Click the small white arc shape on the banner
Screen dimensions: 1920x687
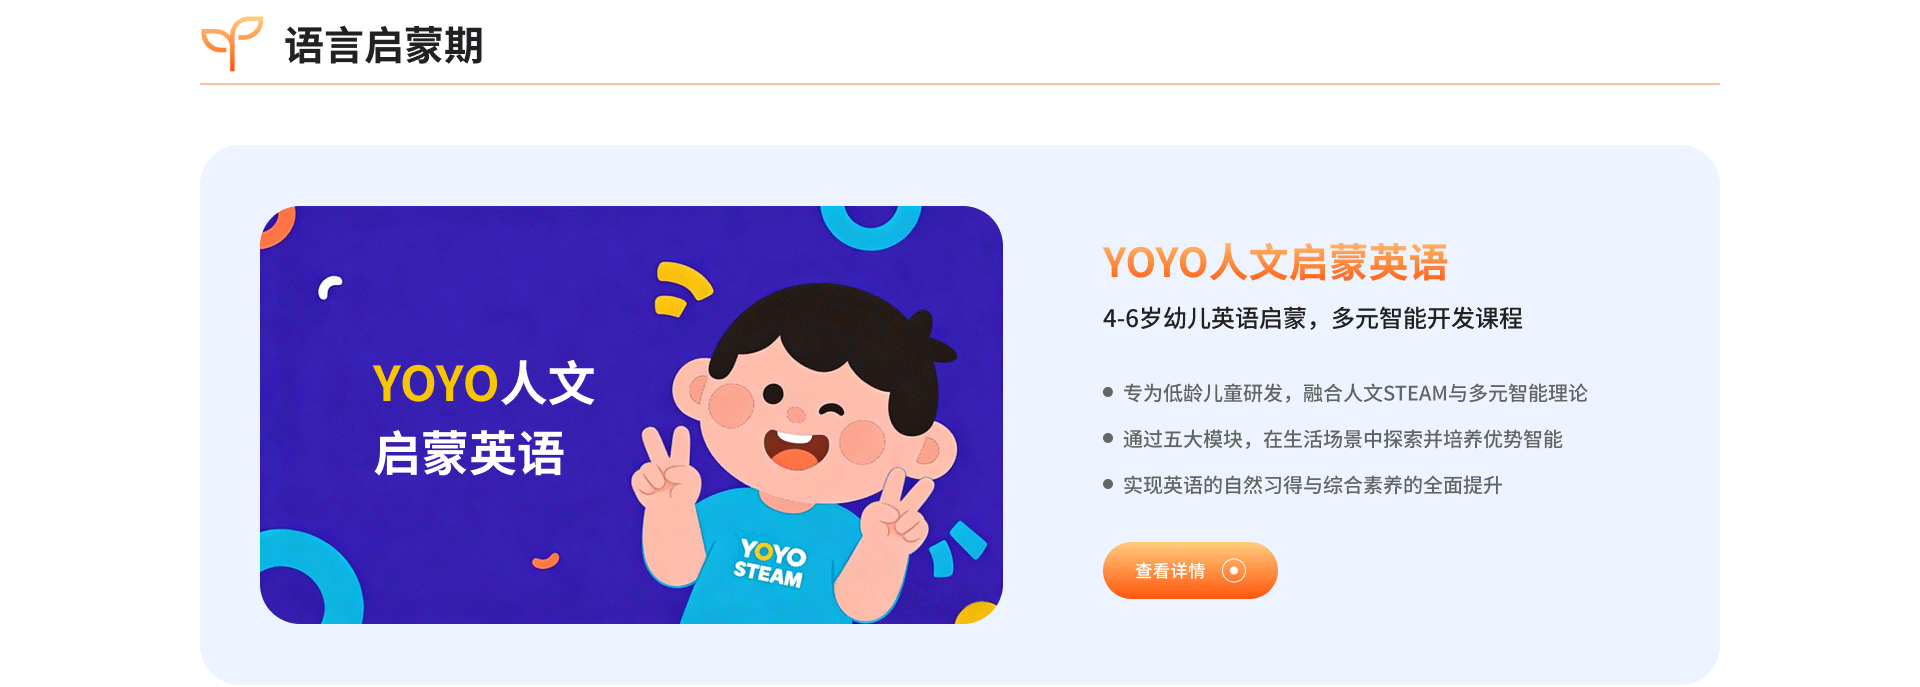[330, 288]
